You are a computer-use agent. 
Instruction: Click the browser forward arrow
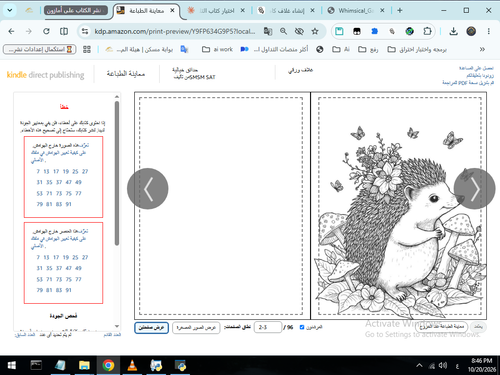pyautogui.click(x=29, y=31)
